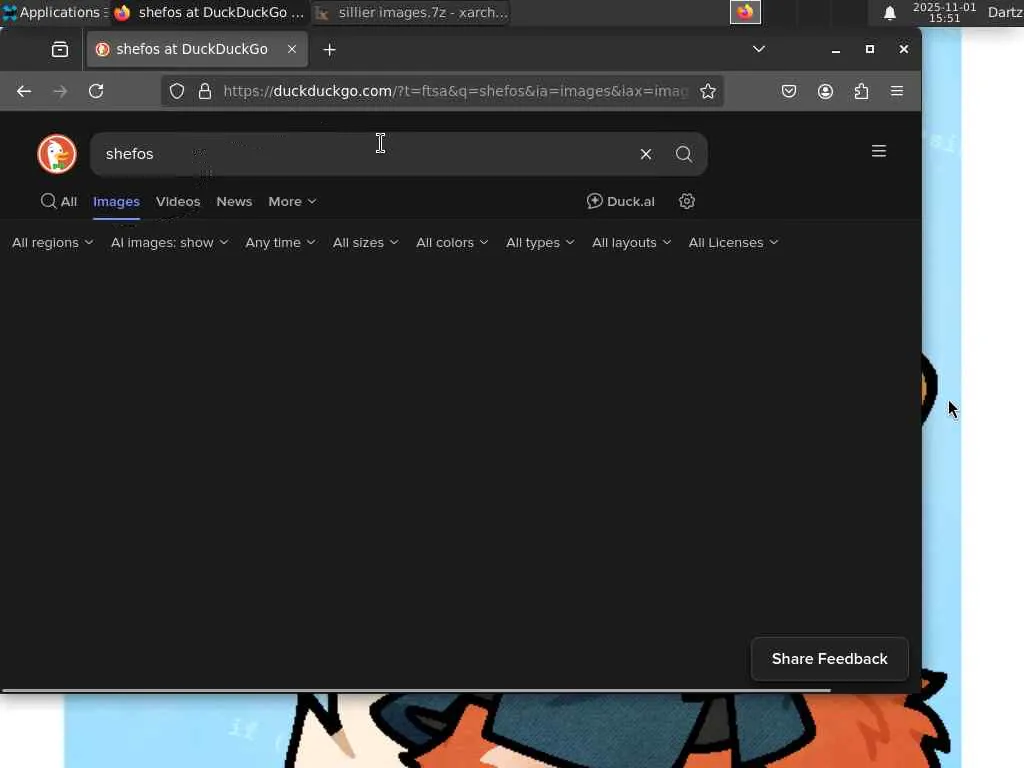This screenshot has height=768, width=1024.
Task: Open the Firefox account icon
Action: (x=825, y=91)
